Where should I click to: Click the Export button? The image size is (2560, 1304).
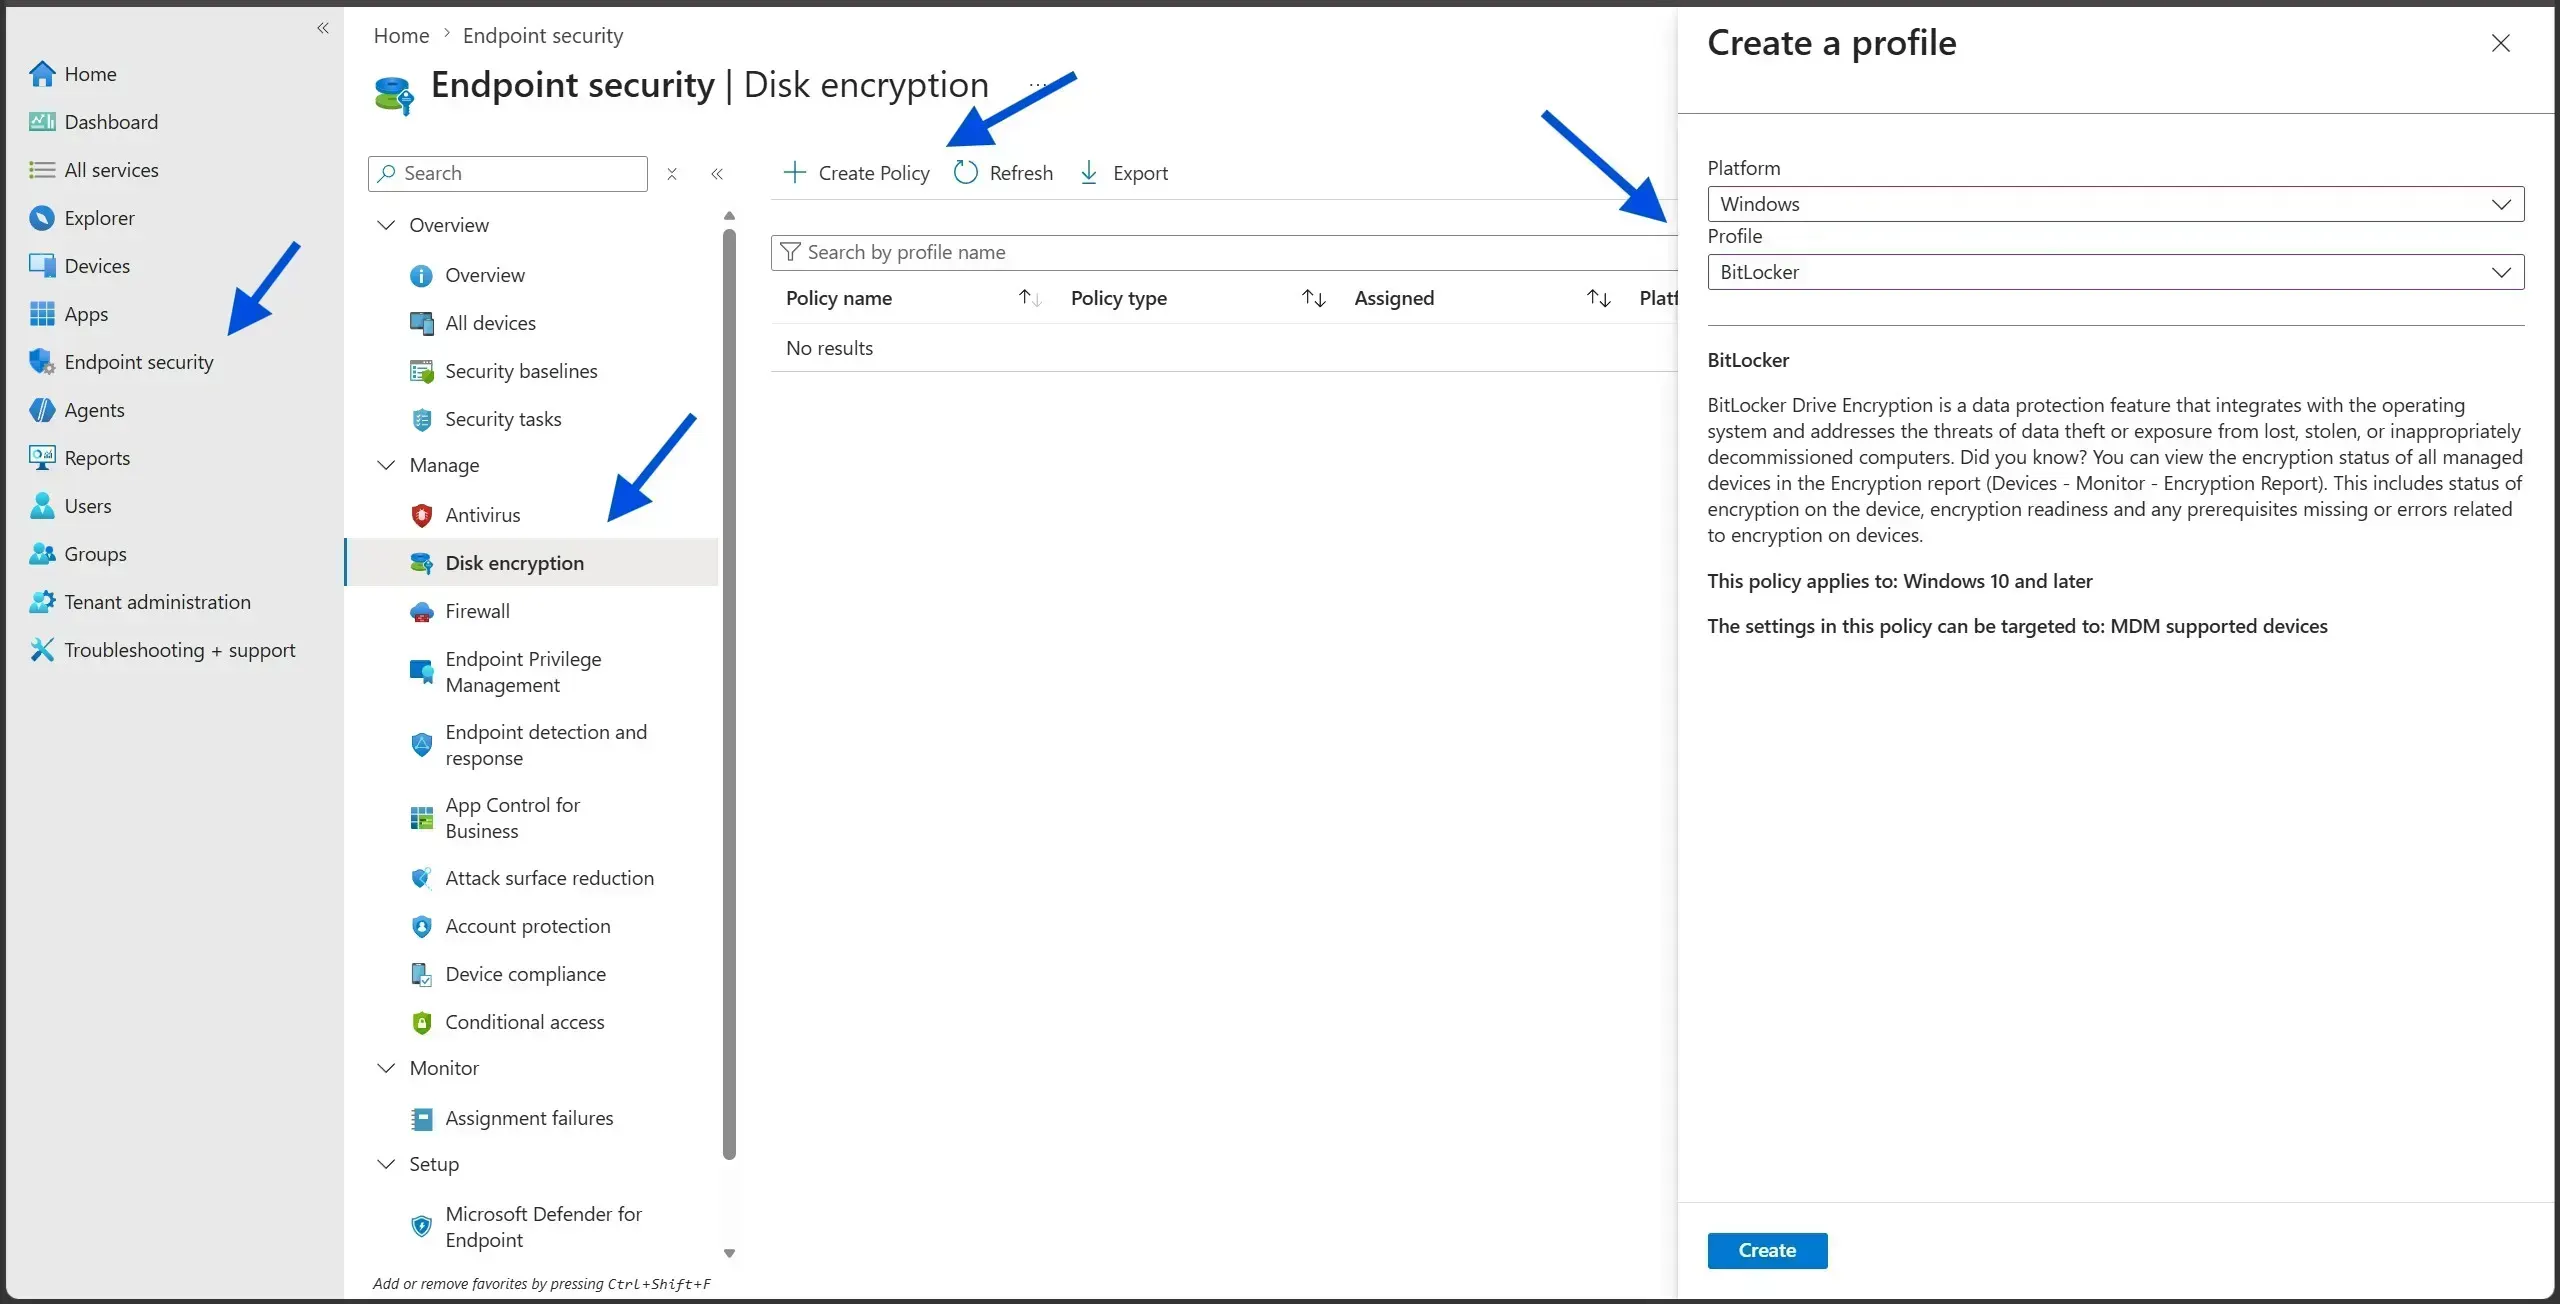point(1123,173)
